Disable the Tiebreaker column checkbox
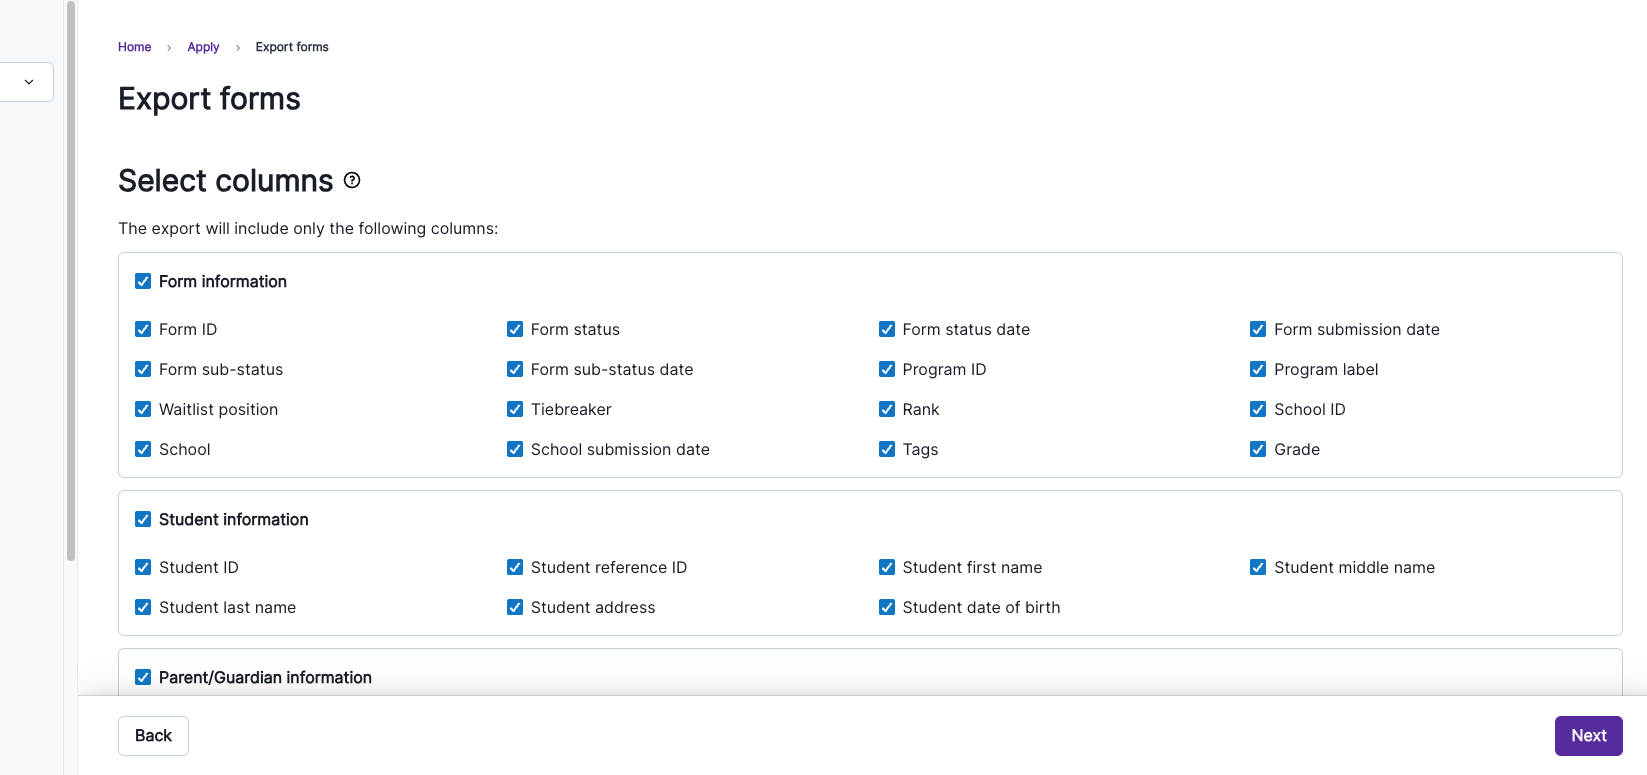Image resolution: width=1647 pixels, height=775 pixels. point(515,410)
